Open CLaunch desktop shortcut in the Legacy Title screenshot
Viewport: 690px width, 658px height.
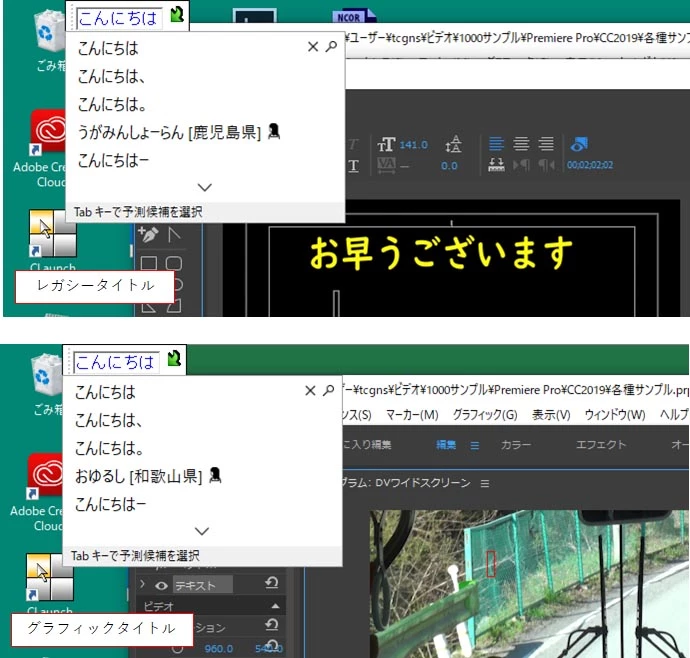[53, 233]
